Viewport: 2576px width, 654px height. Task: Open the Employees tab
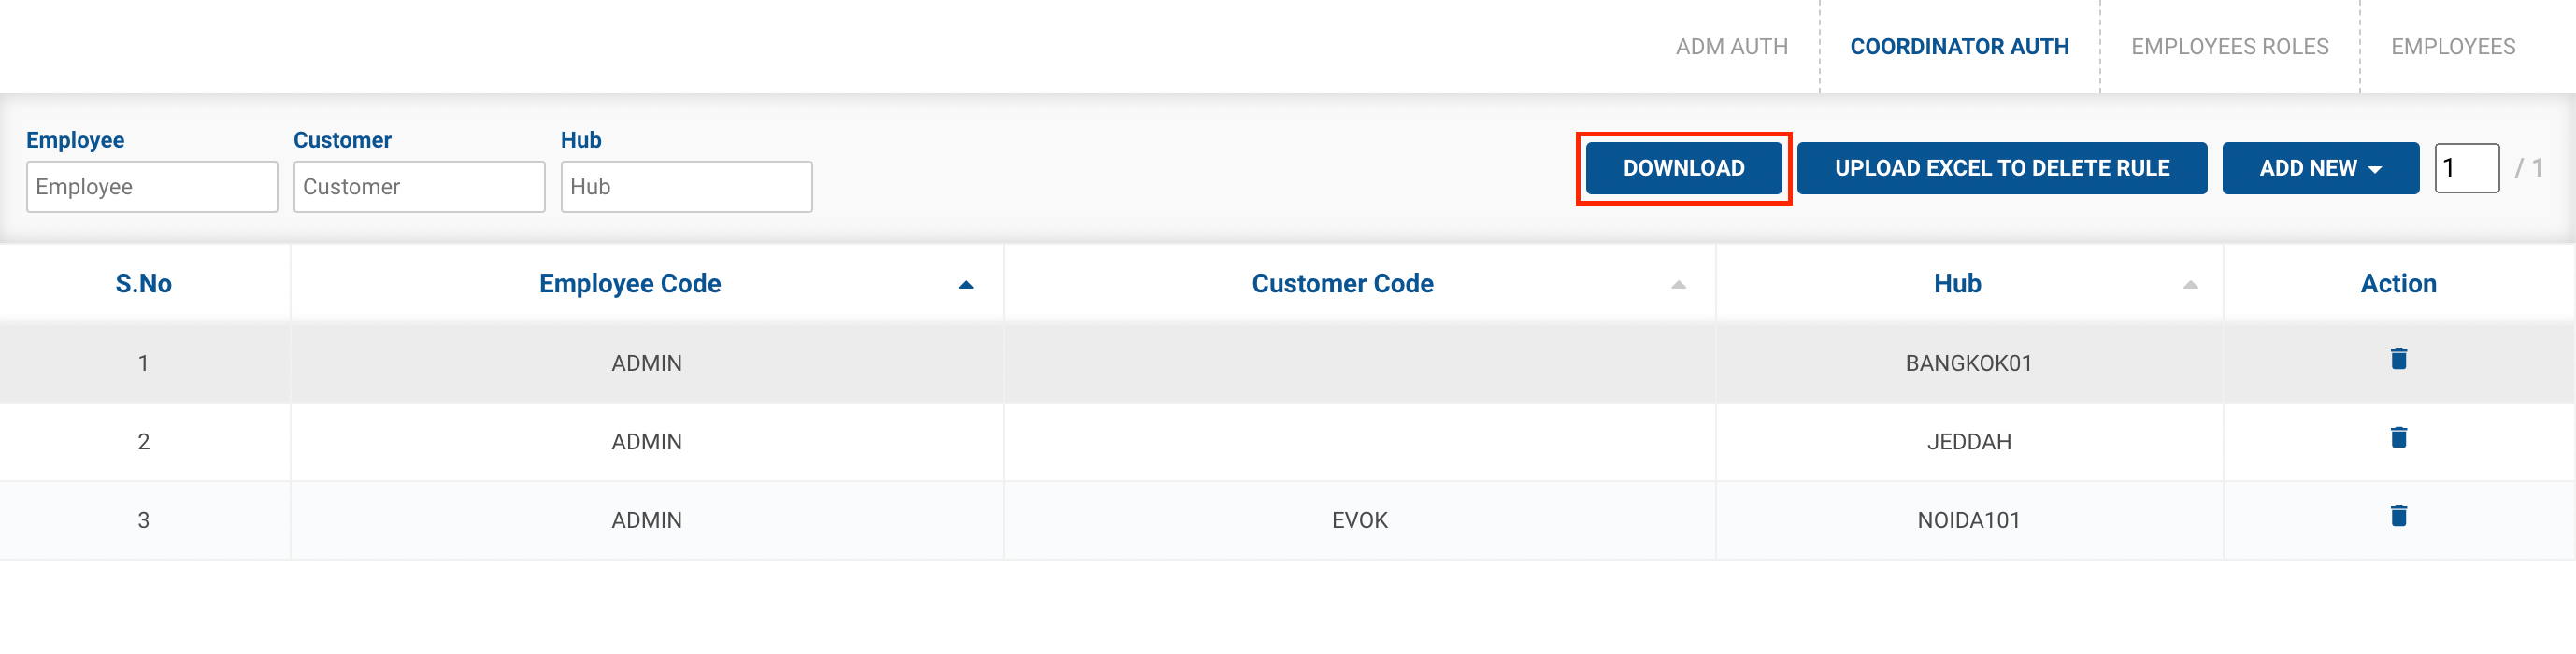tap(2452, 47)
